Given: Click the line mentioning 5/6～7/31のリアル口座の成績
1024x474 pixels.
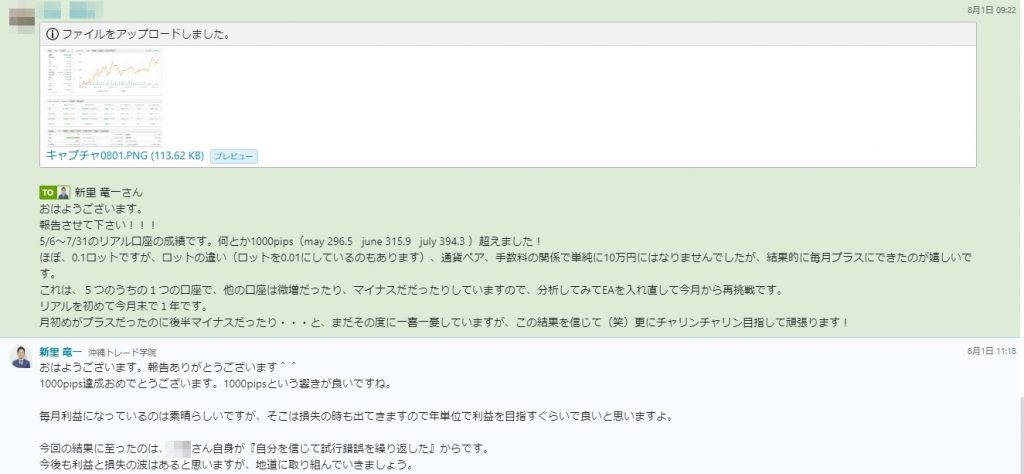Looking at the screenshot, I should (291, 241).
